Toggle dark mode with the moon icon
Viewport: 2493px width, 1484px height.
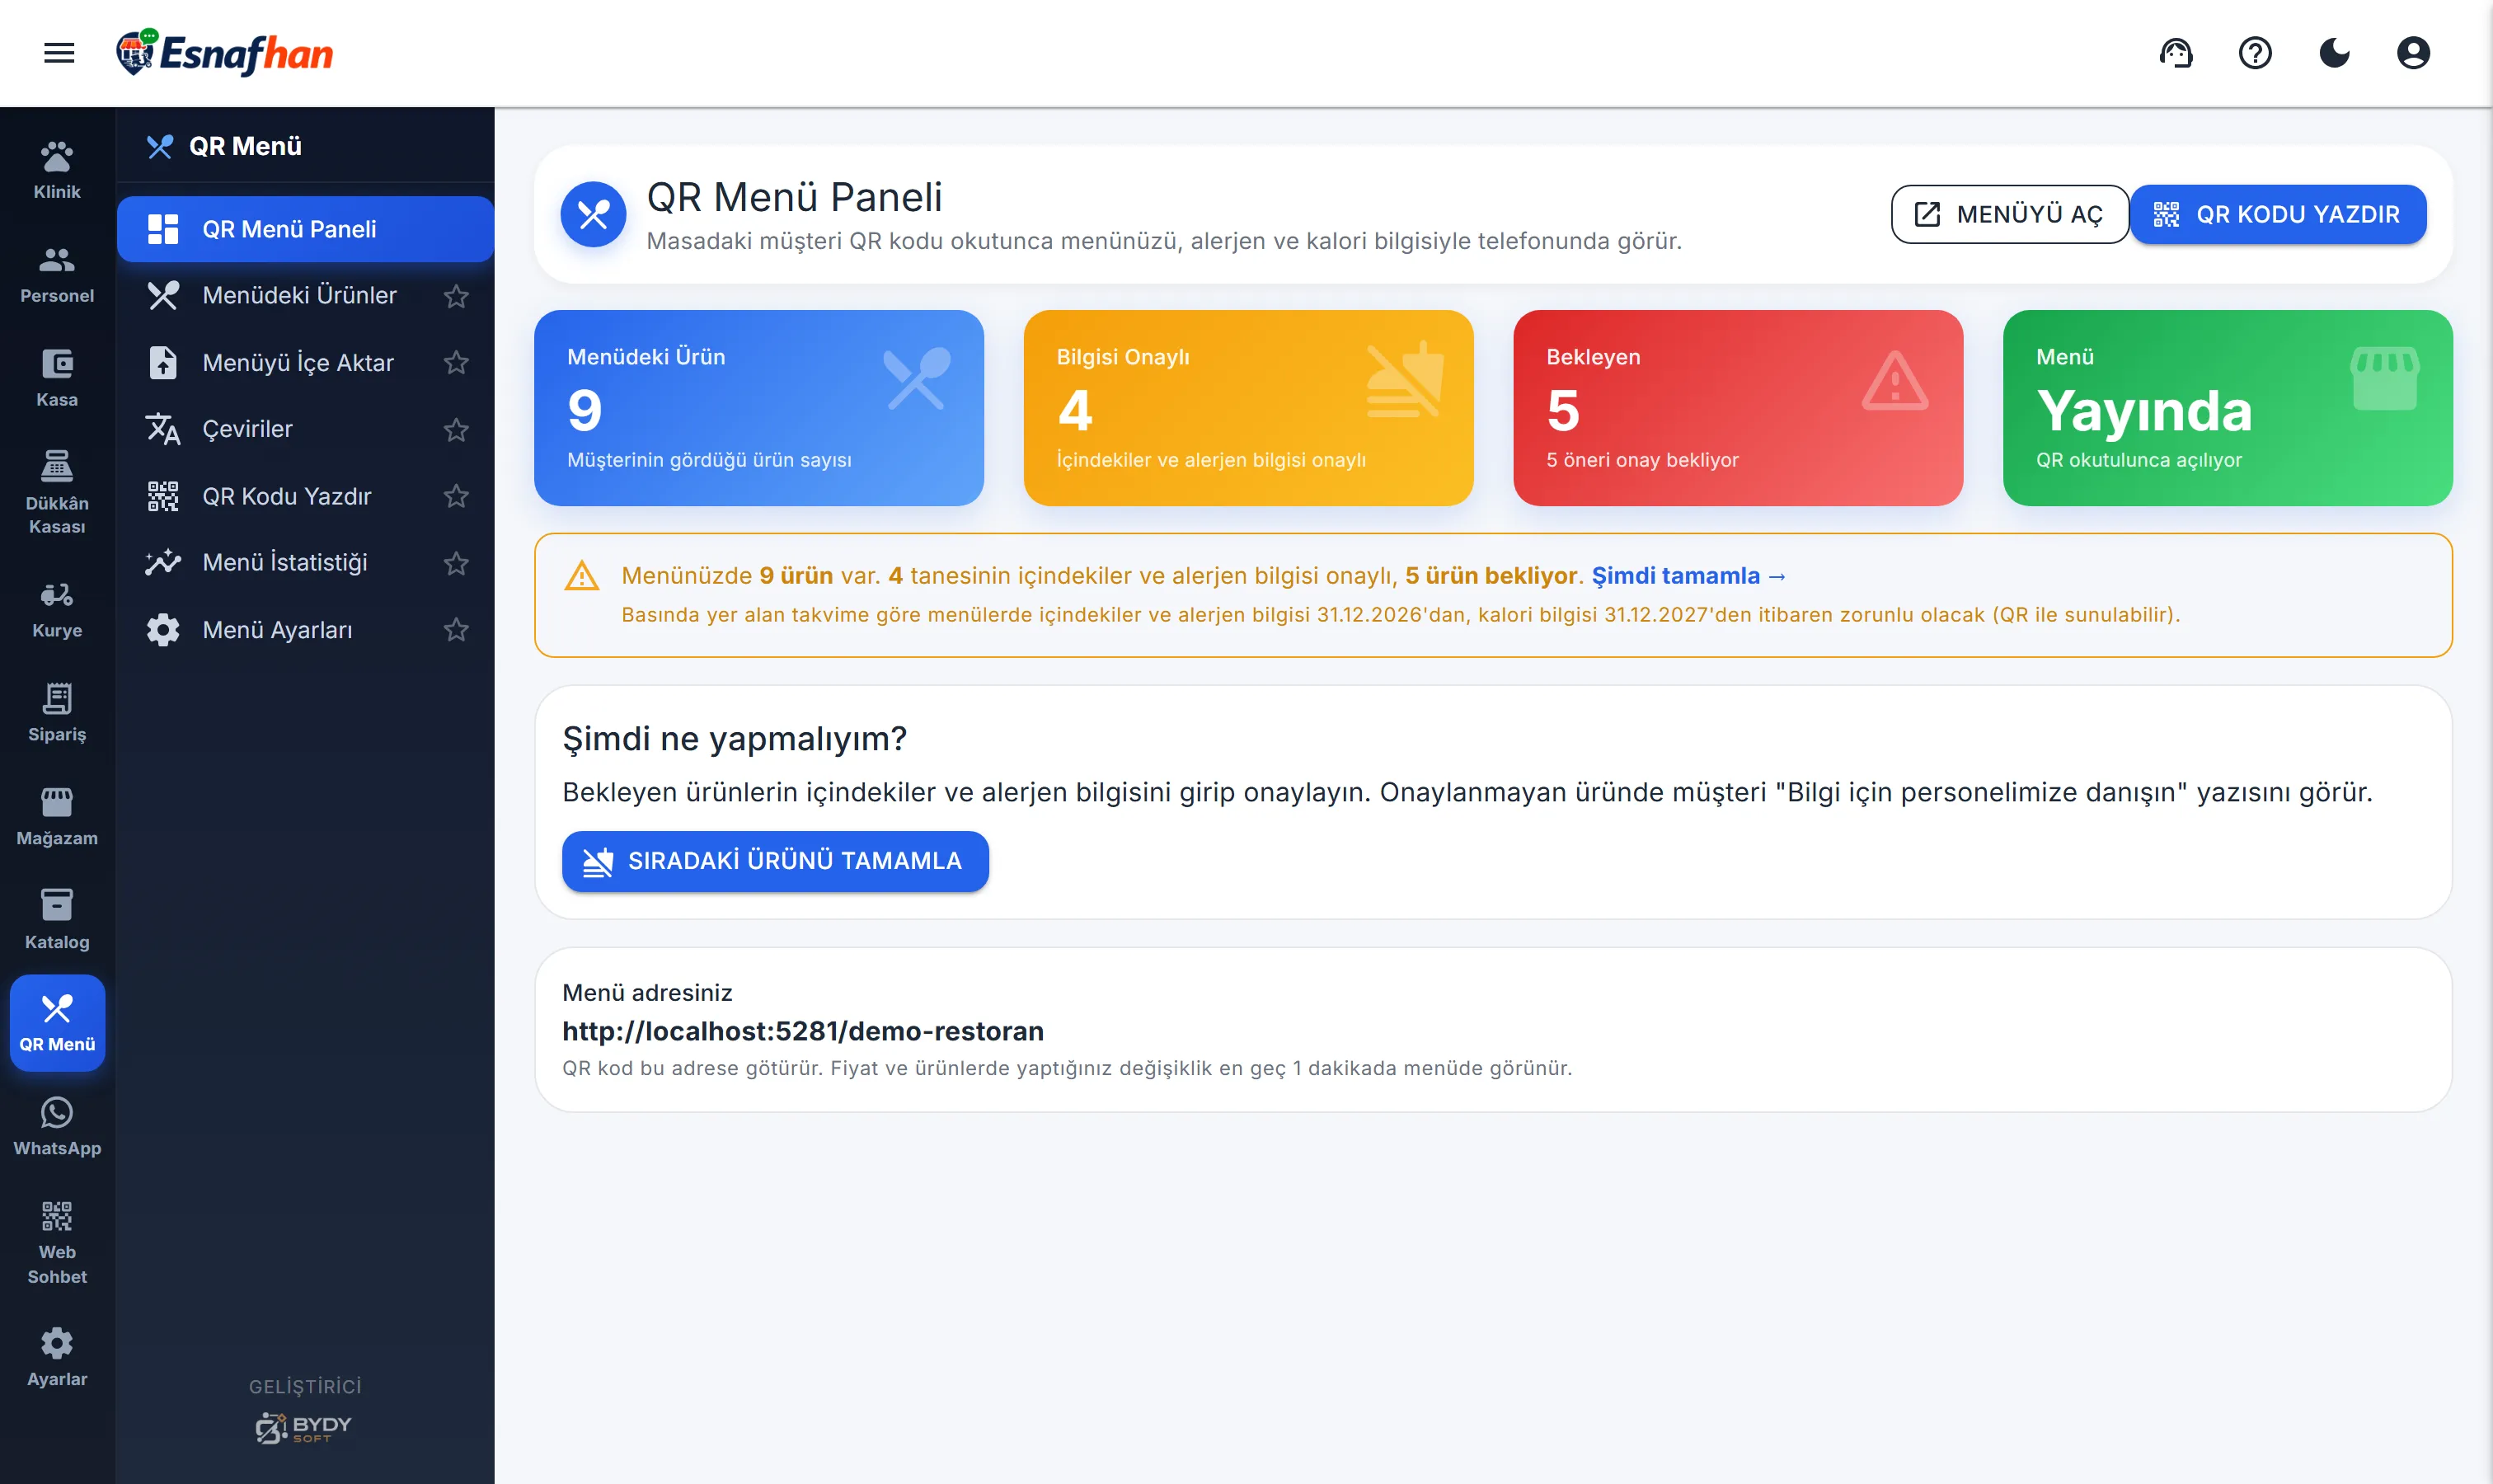coord(2334,53)
